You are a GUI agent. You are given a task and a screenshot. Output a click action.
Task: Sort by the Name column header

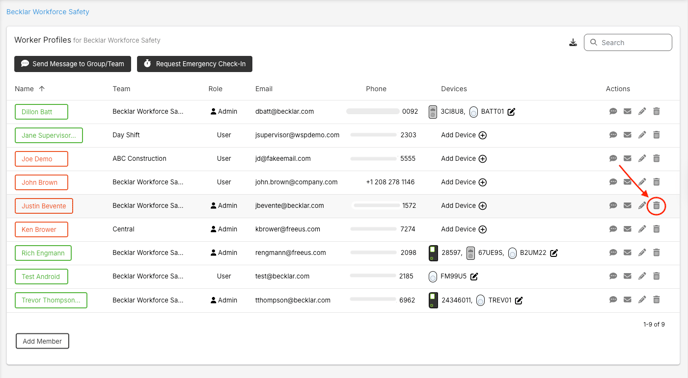pyautogui.click(x=24, y=89)
